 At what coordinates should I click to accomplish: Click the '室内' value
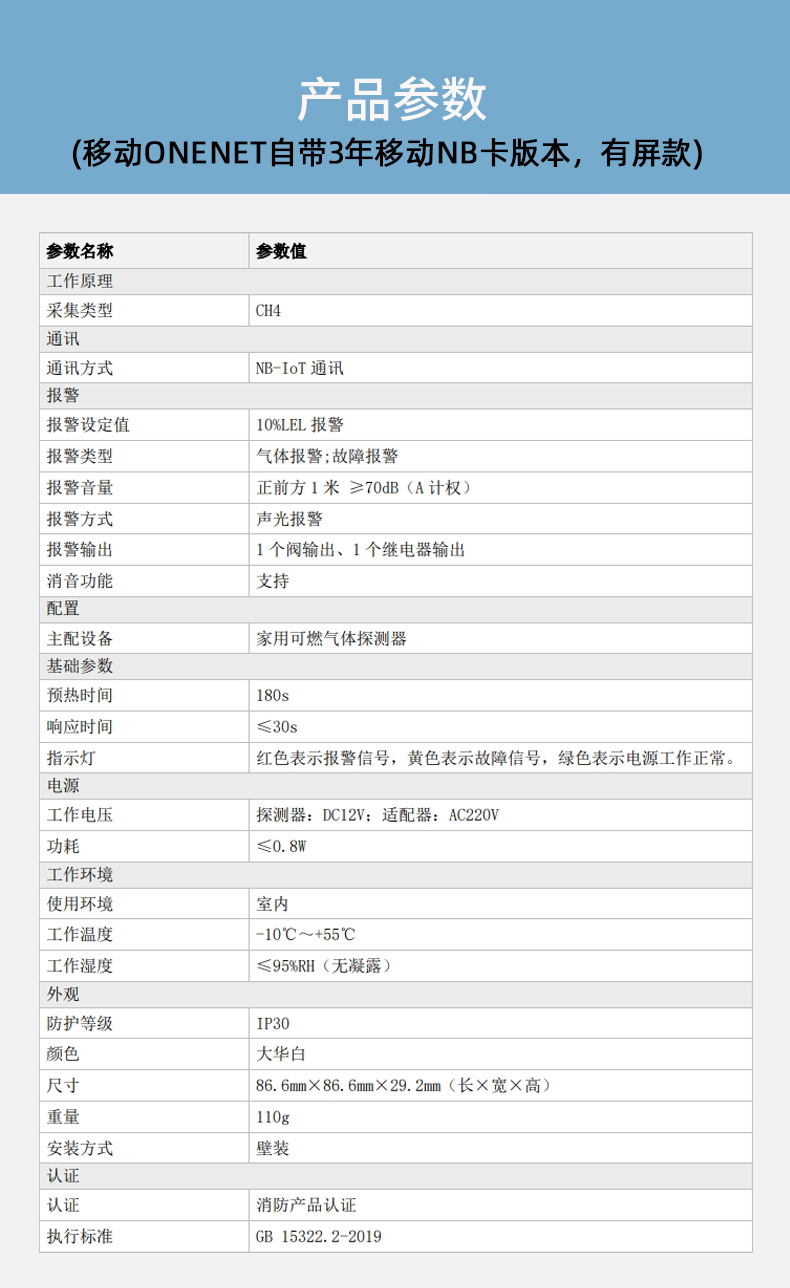tap(273, 904)
